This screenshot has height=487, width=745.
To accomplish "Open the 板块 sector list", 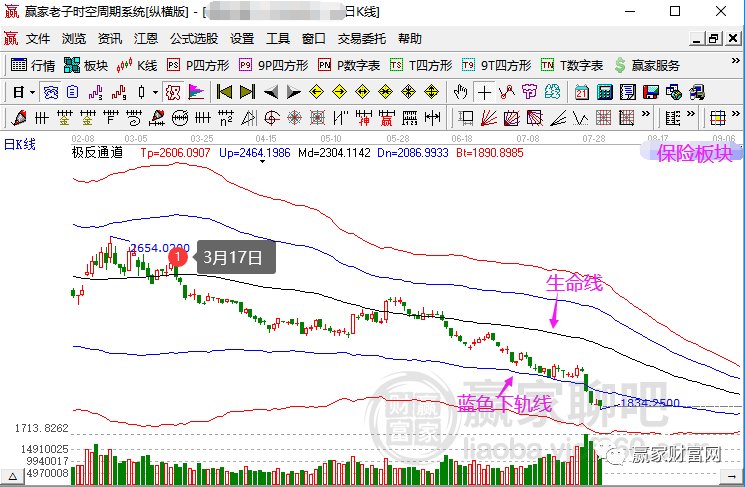I will [86, 65].
